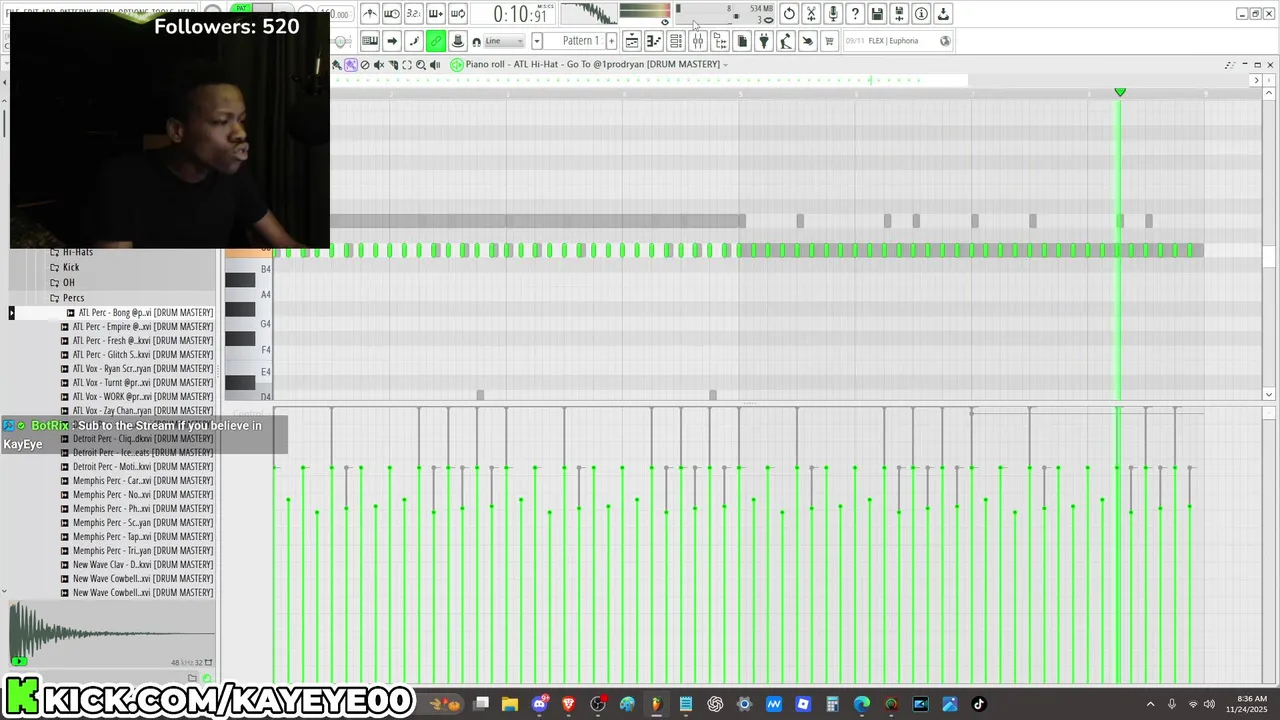Click the B4 piano key
Screen dimensions: 1280x720
[248, 268]
